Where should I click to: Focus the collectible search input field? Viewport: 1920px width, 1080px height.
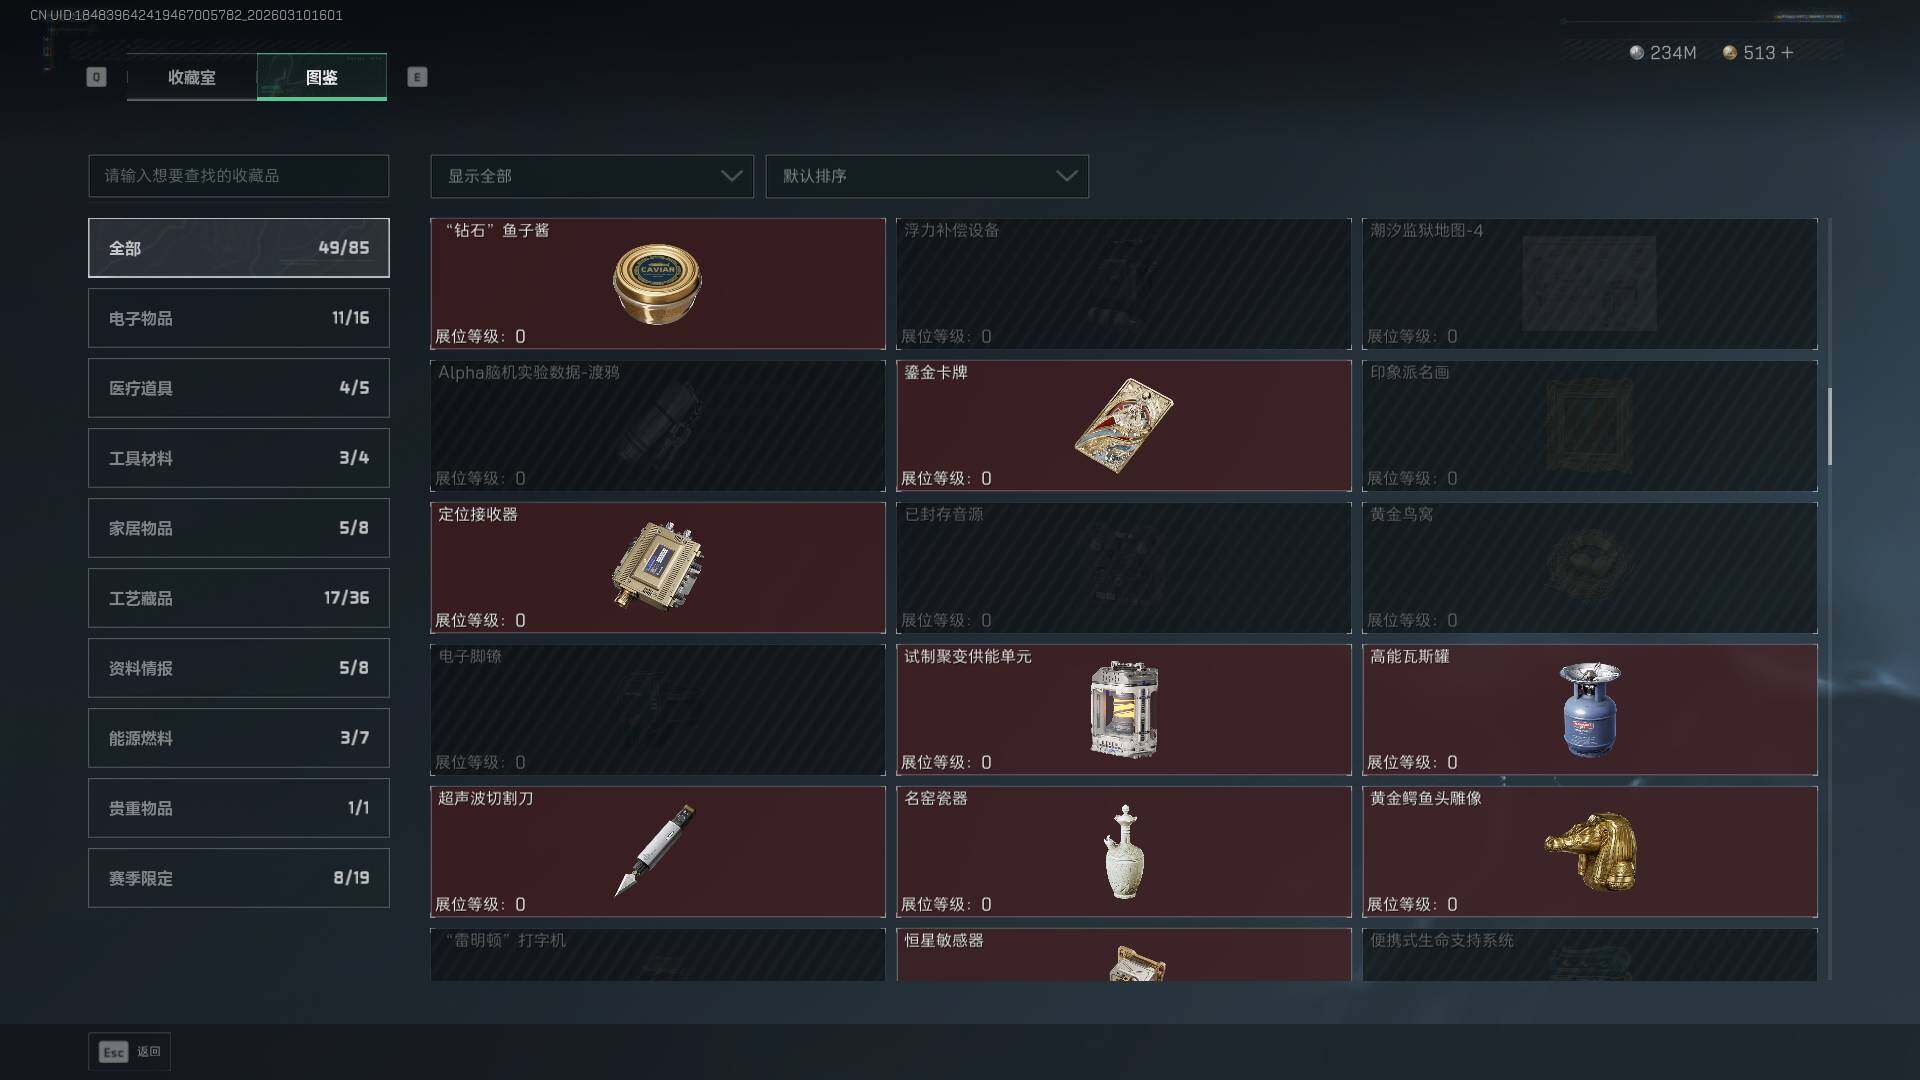coord(239,176)
